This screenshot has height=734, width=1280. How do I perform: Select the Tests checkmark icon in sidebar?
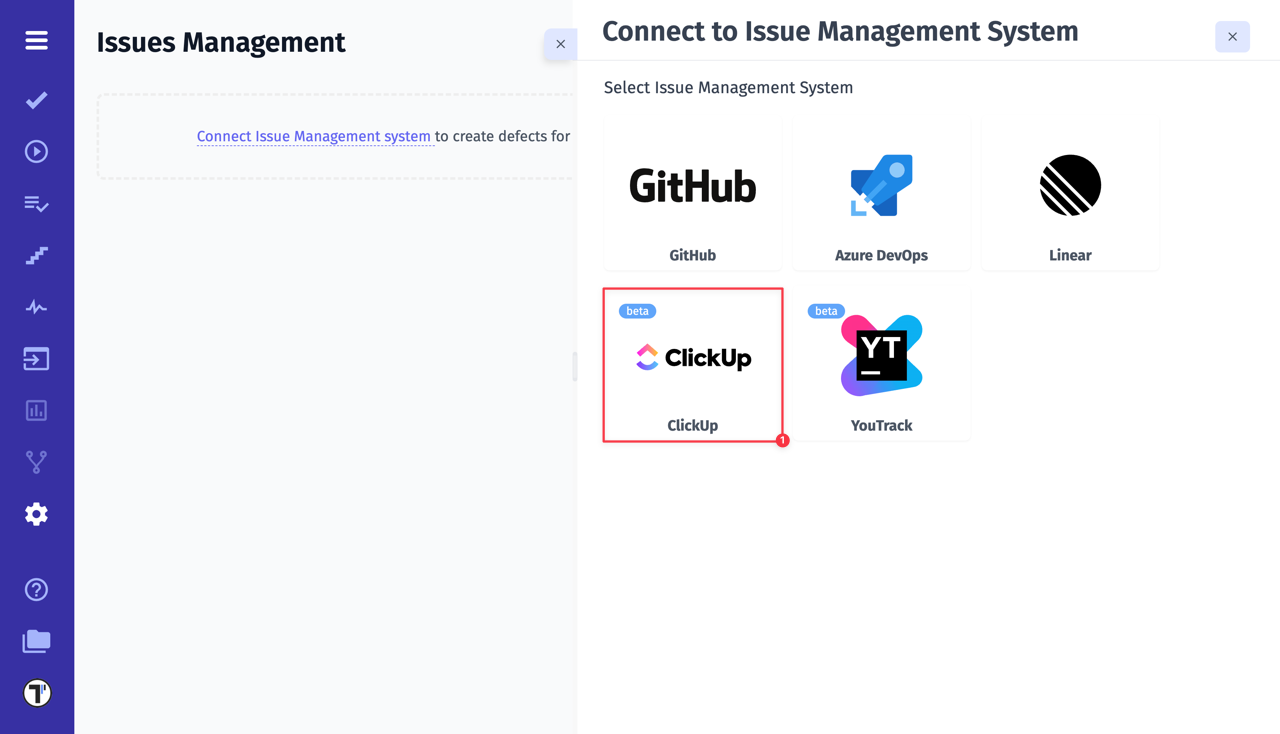36,100
